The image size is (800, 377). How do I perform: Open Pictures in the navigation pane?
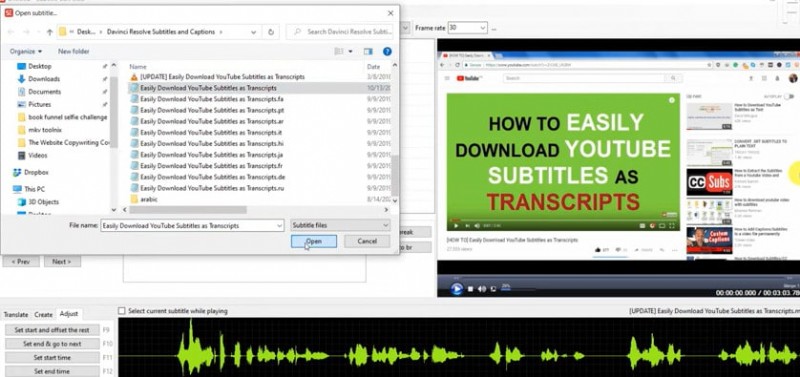pos(39,105)
